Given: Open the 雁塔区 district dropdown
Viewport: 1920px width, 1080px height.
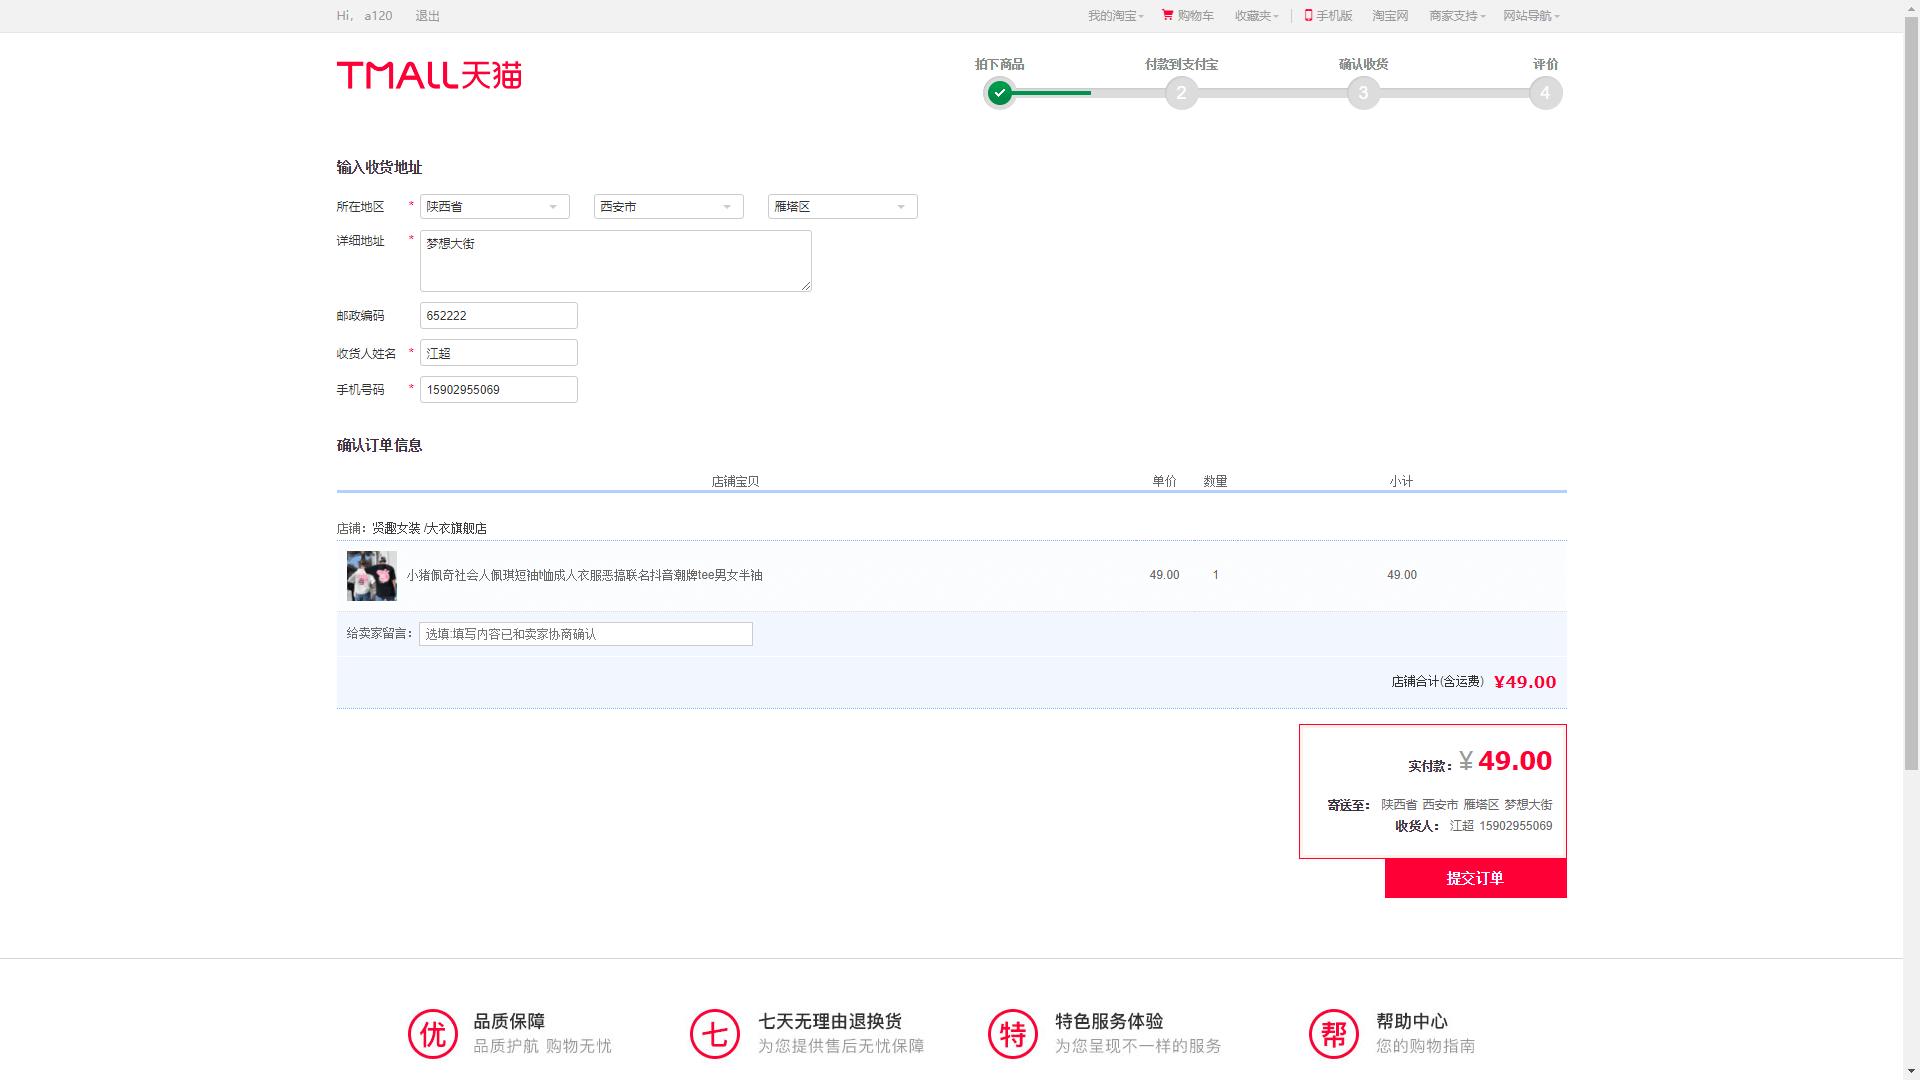Looking at the screenshot, I should [x=841, y=206].
